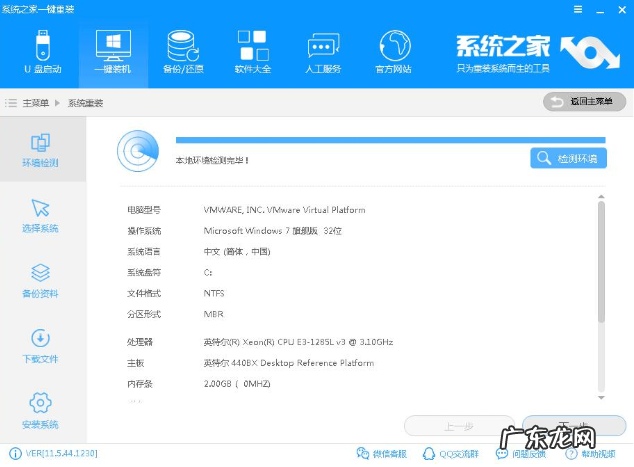Click 返回主菜单 return button
The height and width of the screenshot is (467, 634).
(x=585, y=101)
